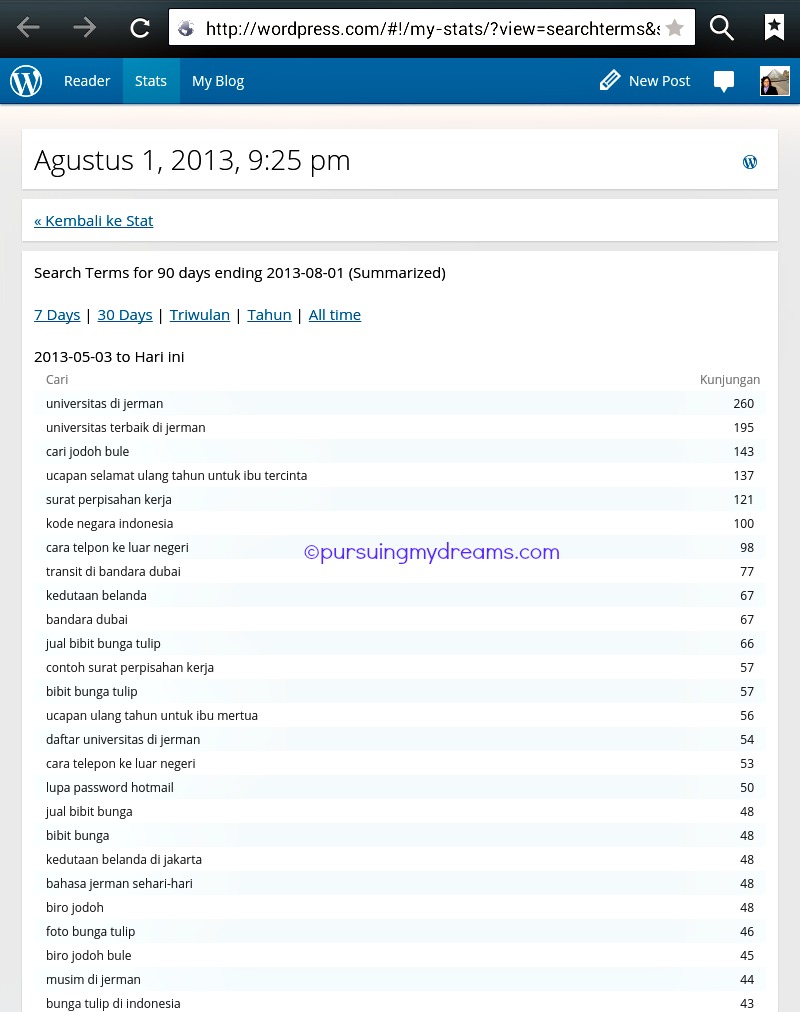
Task: Open the bookmarks list icon
Action: coord(774,28)
